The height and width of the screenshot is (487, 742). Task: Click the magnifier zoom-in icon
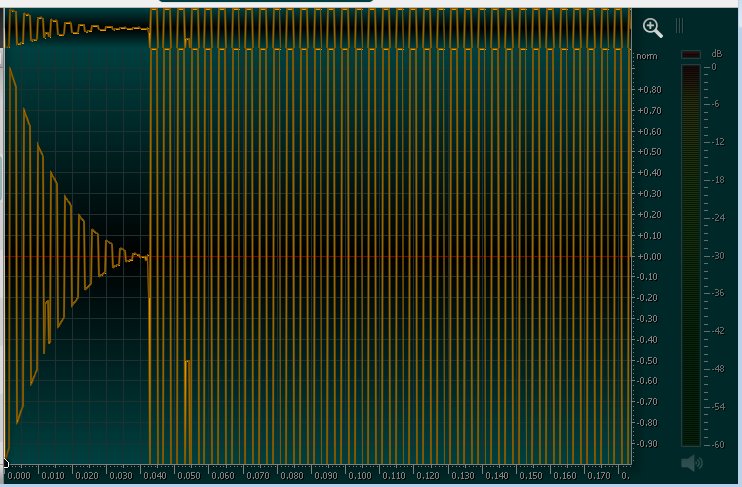[652, 28]
